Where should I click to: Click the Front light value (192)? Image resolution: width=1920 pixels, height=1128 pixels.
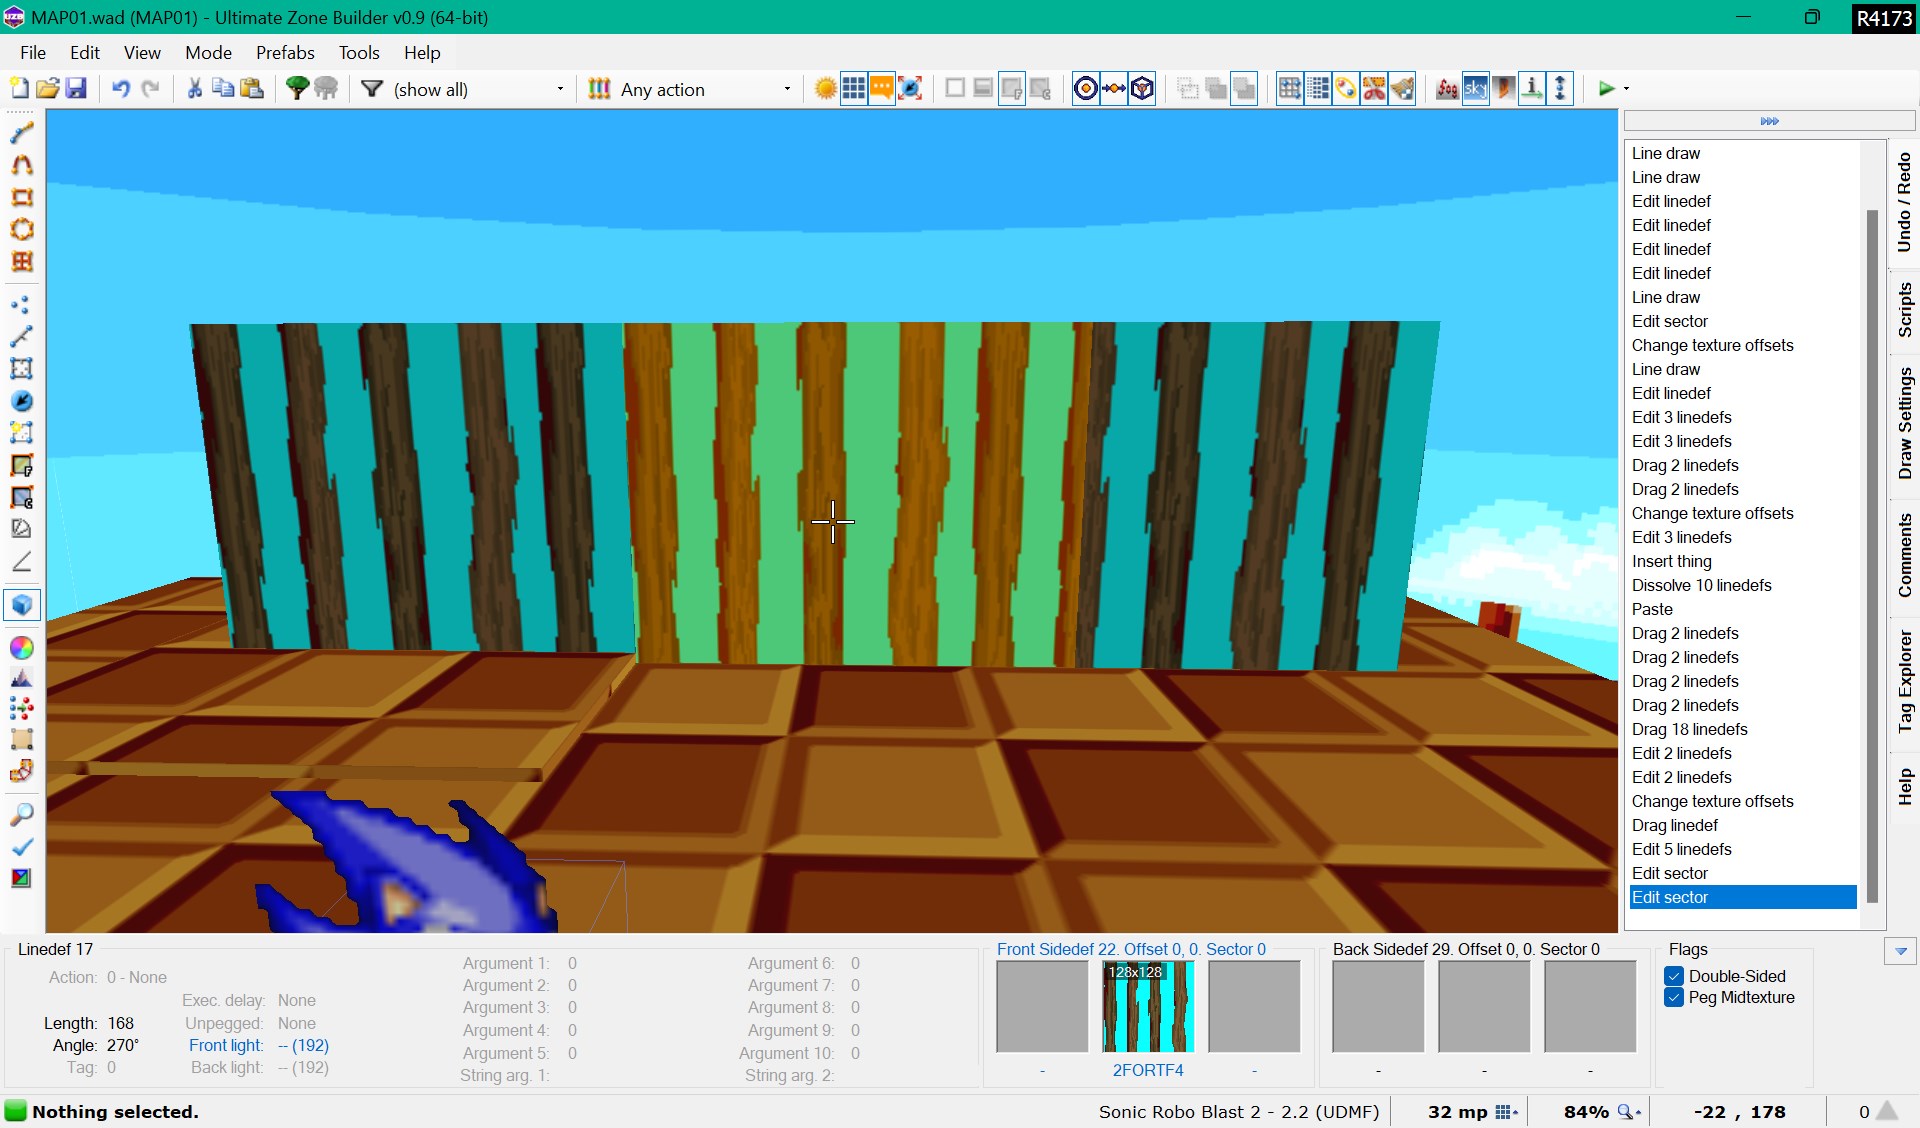click(303, 1045)
